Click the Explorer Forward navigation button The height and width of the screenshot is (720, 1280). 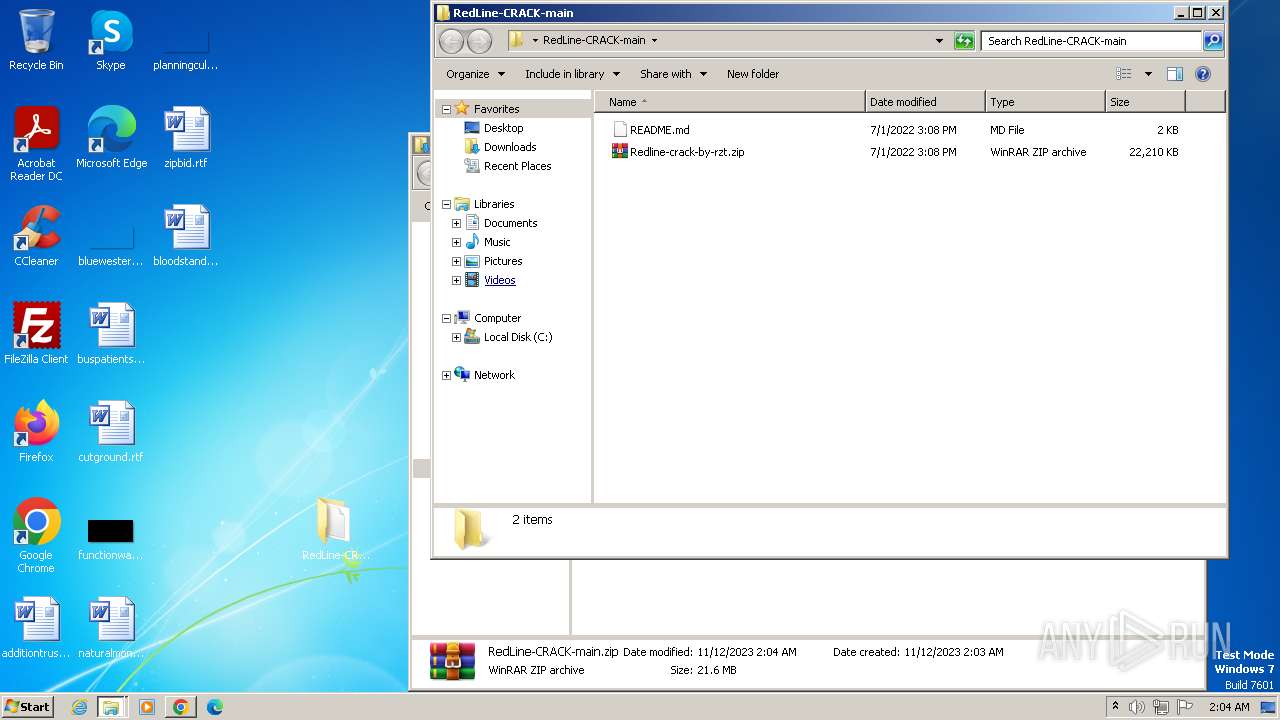coord(480,41)
